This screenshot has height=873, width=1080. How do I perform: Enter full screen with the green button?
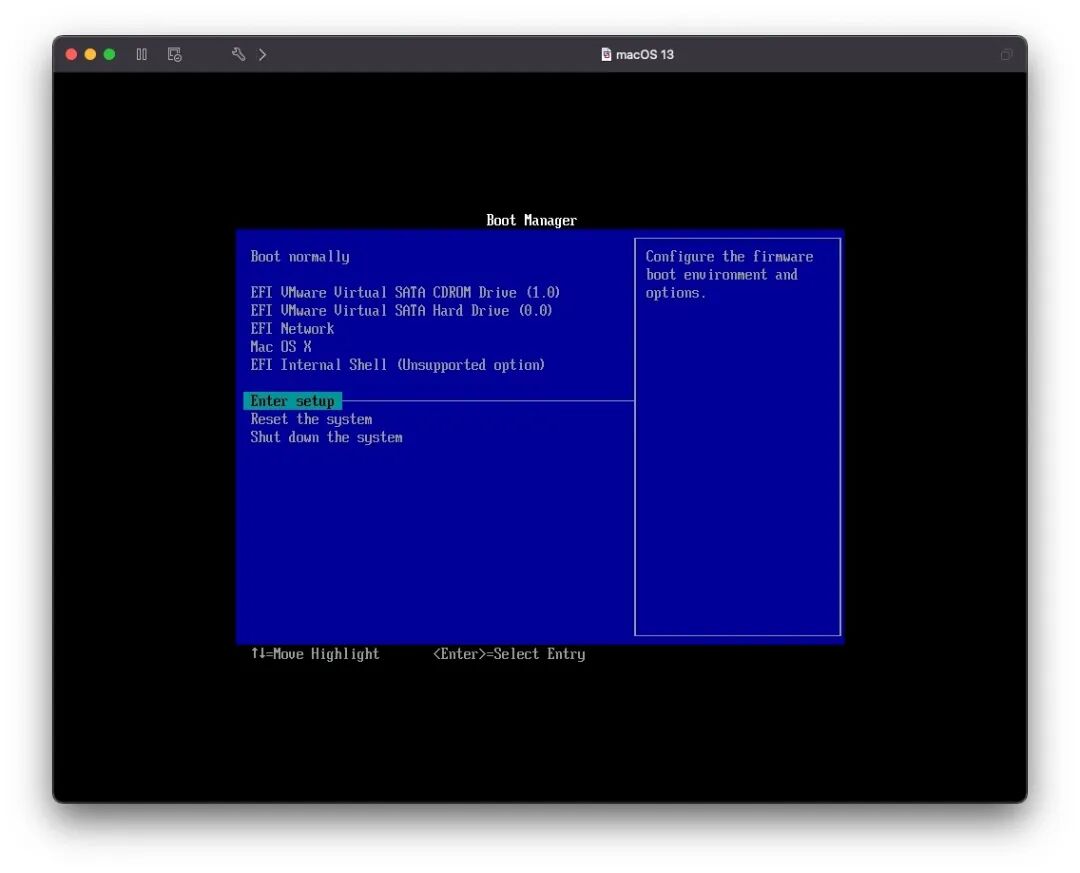(110, 54)
